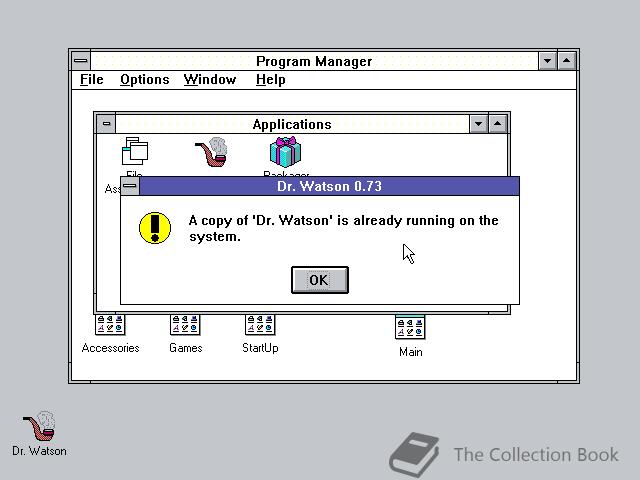The image size is (640, 480).
Task: Click the Dr. Watson pipe icon in Applications window
Action: 211,152
